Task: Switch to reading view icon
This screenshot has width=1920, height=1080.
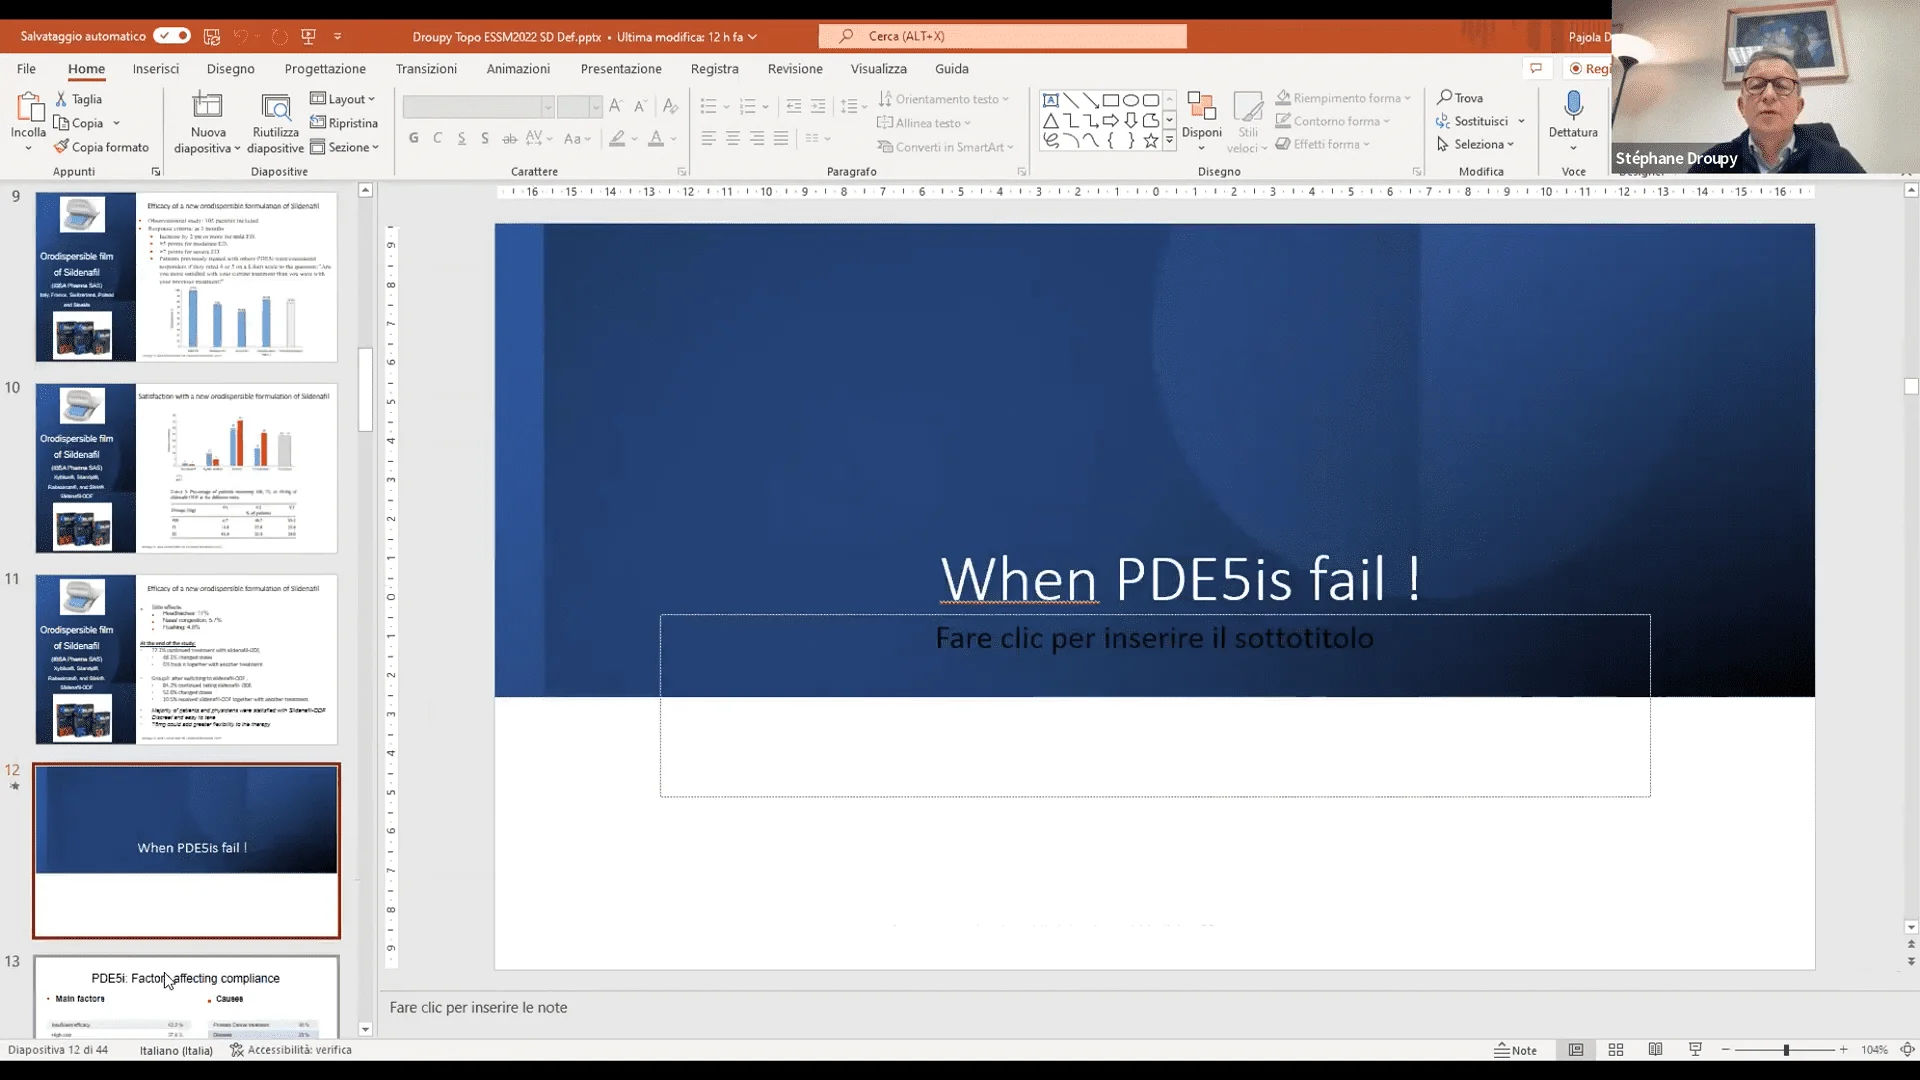Action: (1655, 1050)
